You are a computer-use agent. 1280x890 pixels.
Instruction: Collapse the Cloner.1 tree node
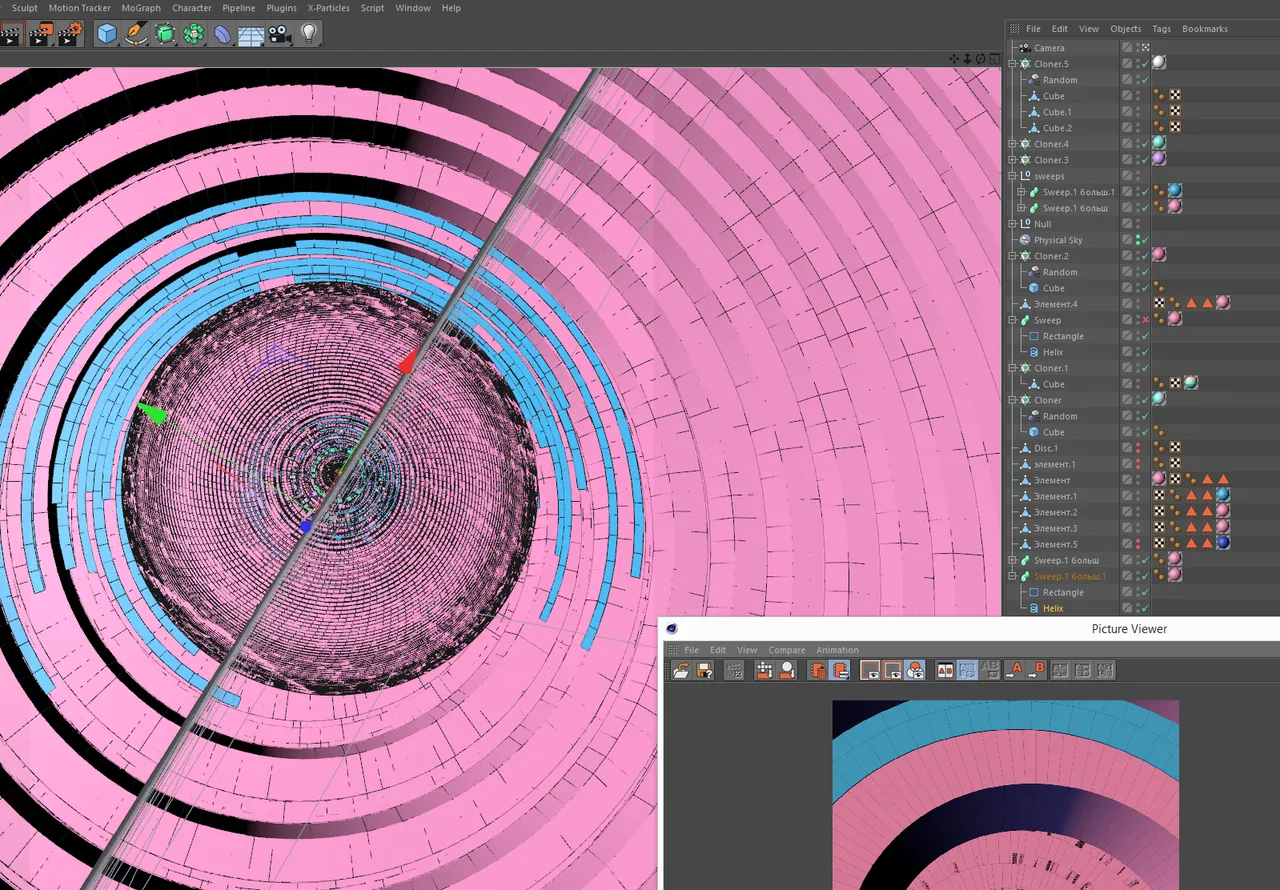coord(1012,368)
